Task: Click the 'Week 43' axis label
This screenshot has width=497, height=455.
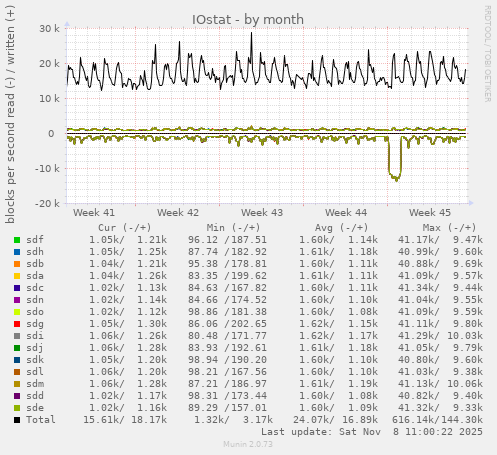Action: (x=262, y=213)
